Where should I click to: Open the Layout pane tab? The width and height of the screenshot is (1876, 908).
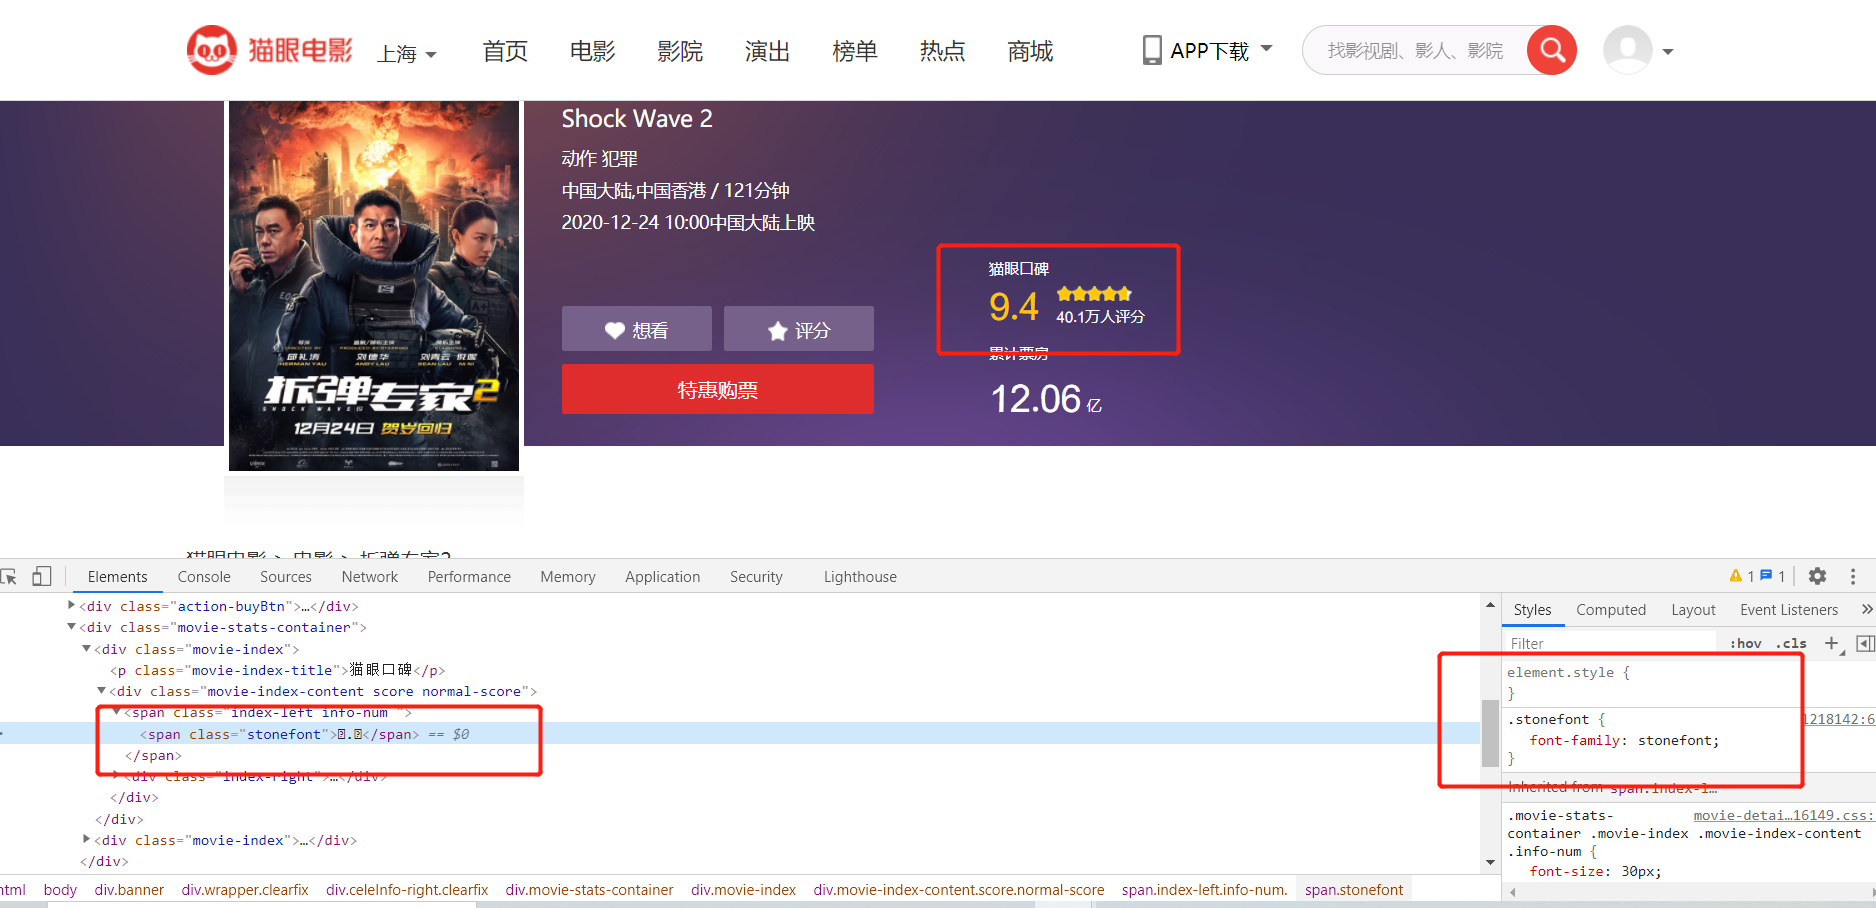point(1693,610)
